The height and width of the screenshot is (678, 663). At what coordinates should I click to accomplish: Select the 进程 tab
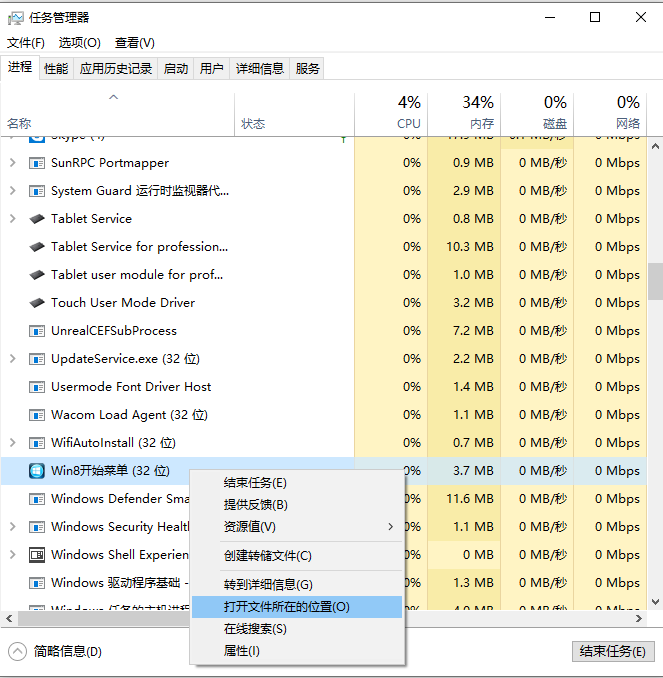coord(20,67)
